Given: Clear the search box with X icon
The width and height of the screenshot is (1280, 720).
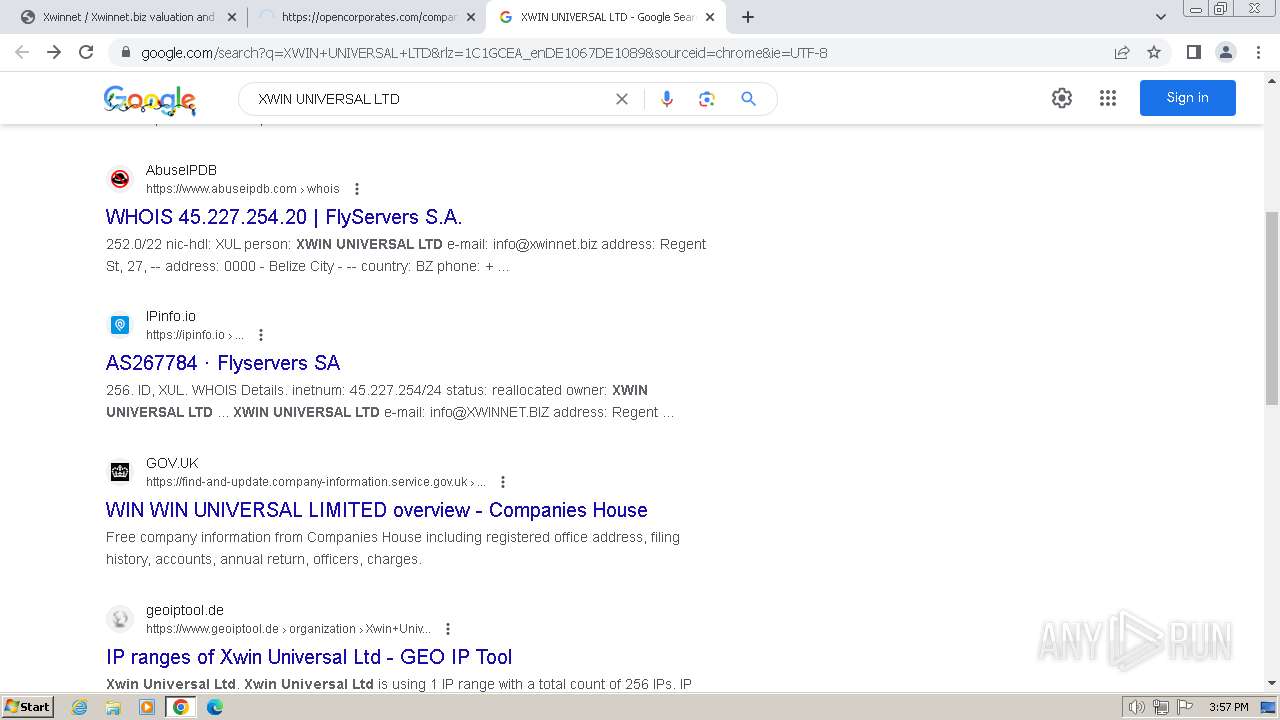Looking at the screenshot, I should point(622,99).
